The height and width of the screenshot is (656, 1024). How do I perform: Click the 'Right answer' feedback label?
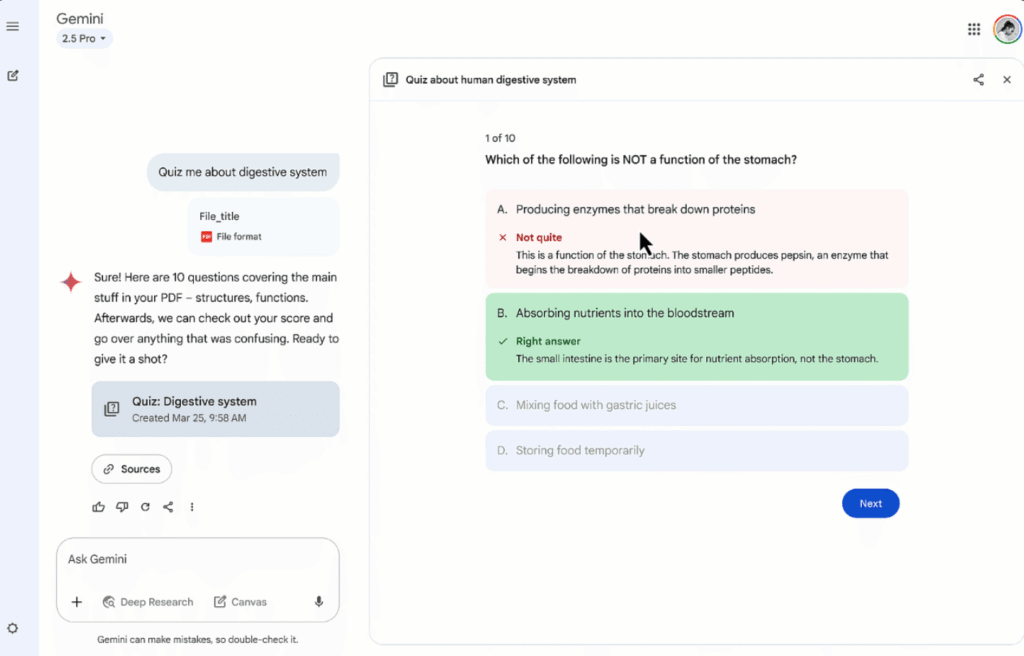(548, 341)
